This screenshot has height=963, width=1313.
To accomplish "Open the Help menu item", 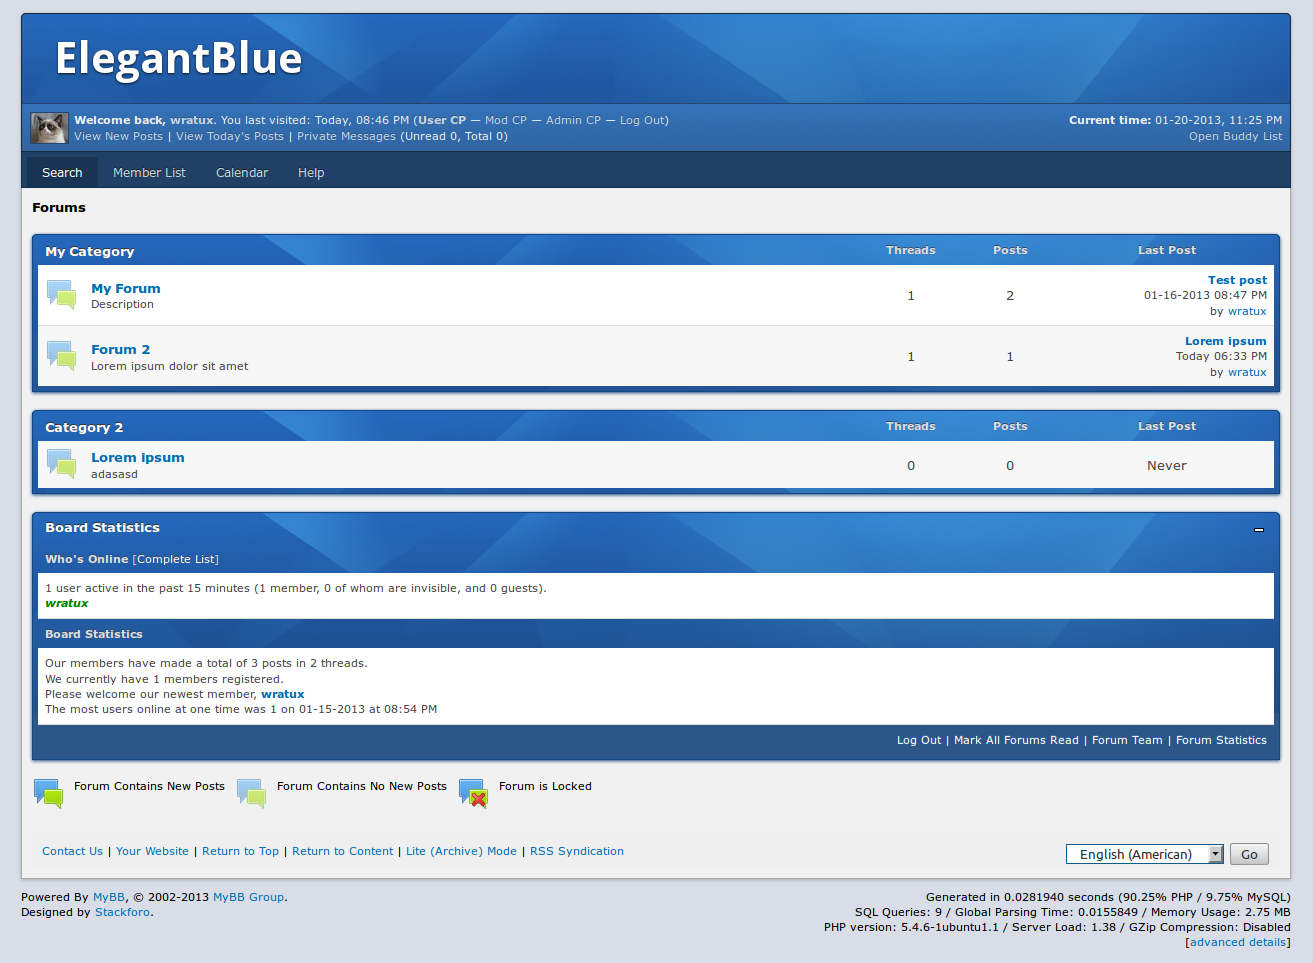I will point(311,173).
